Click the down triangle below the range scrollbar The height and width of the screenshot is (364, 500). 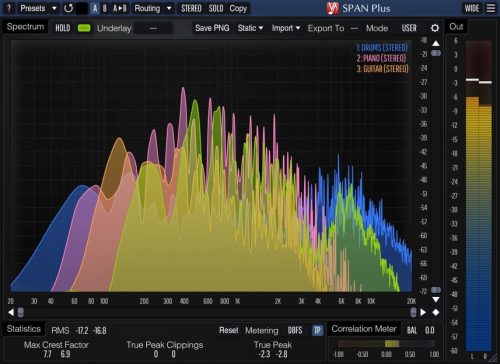point(436,299)
